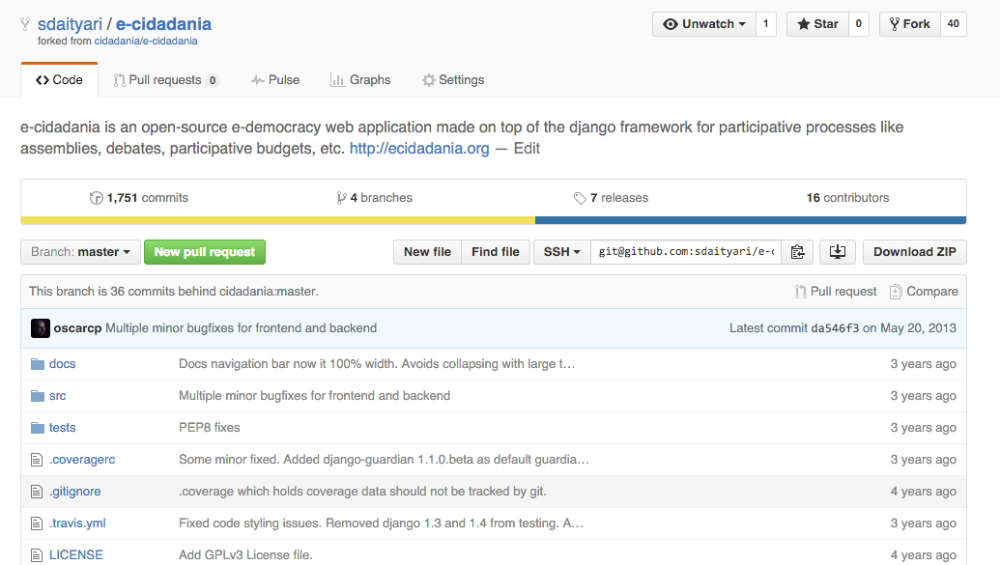
Task: Download the repository as ZIP
Action: click(914, 252)
